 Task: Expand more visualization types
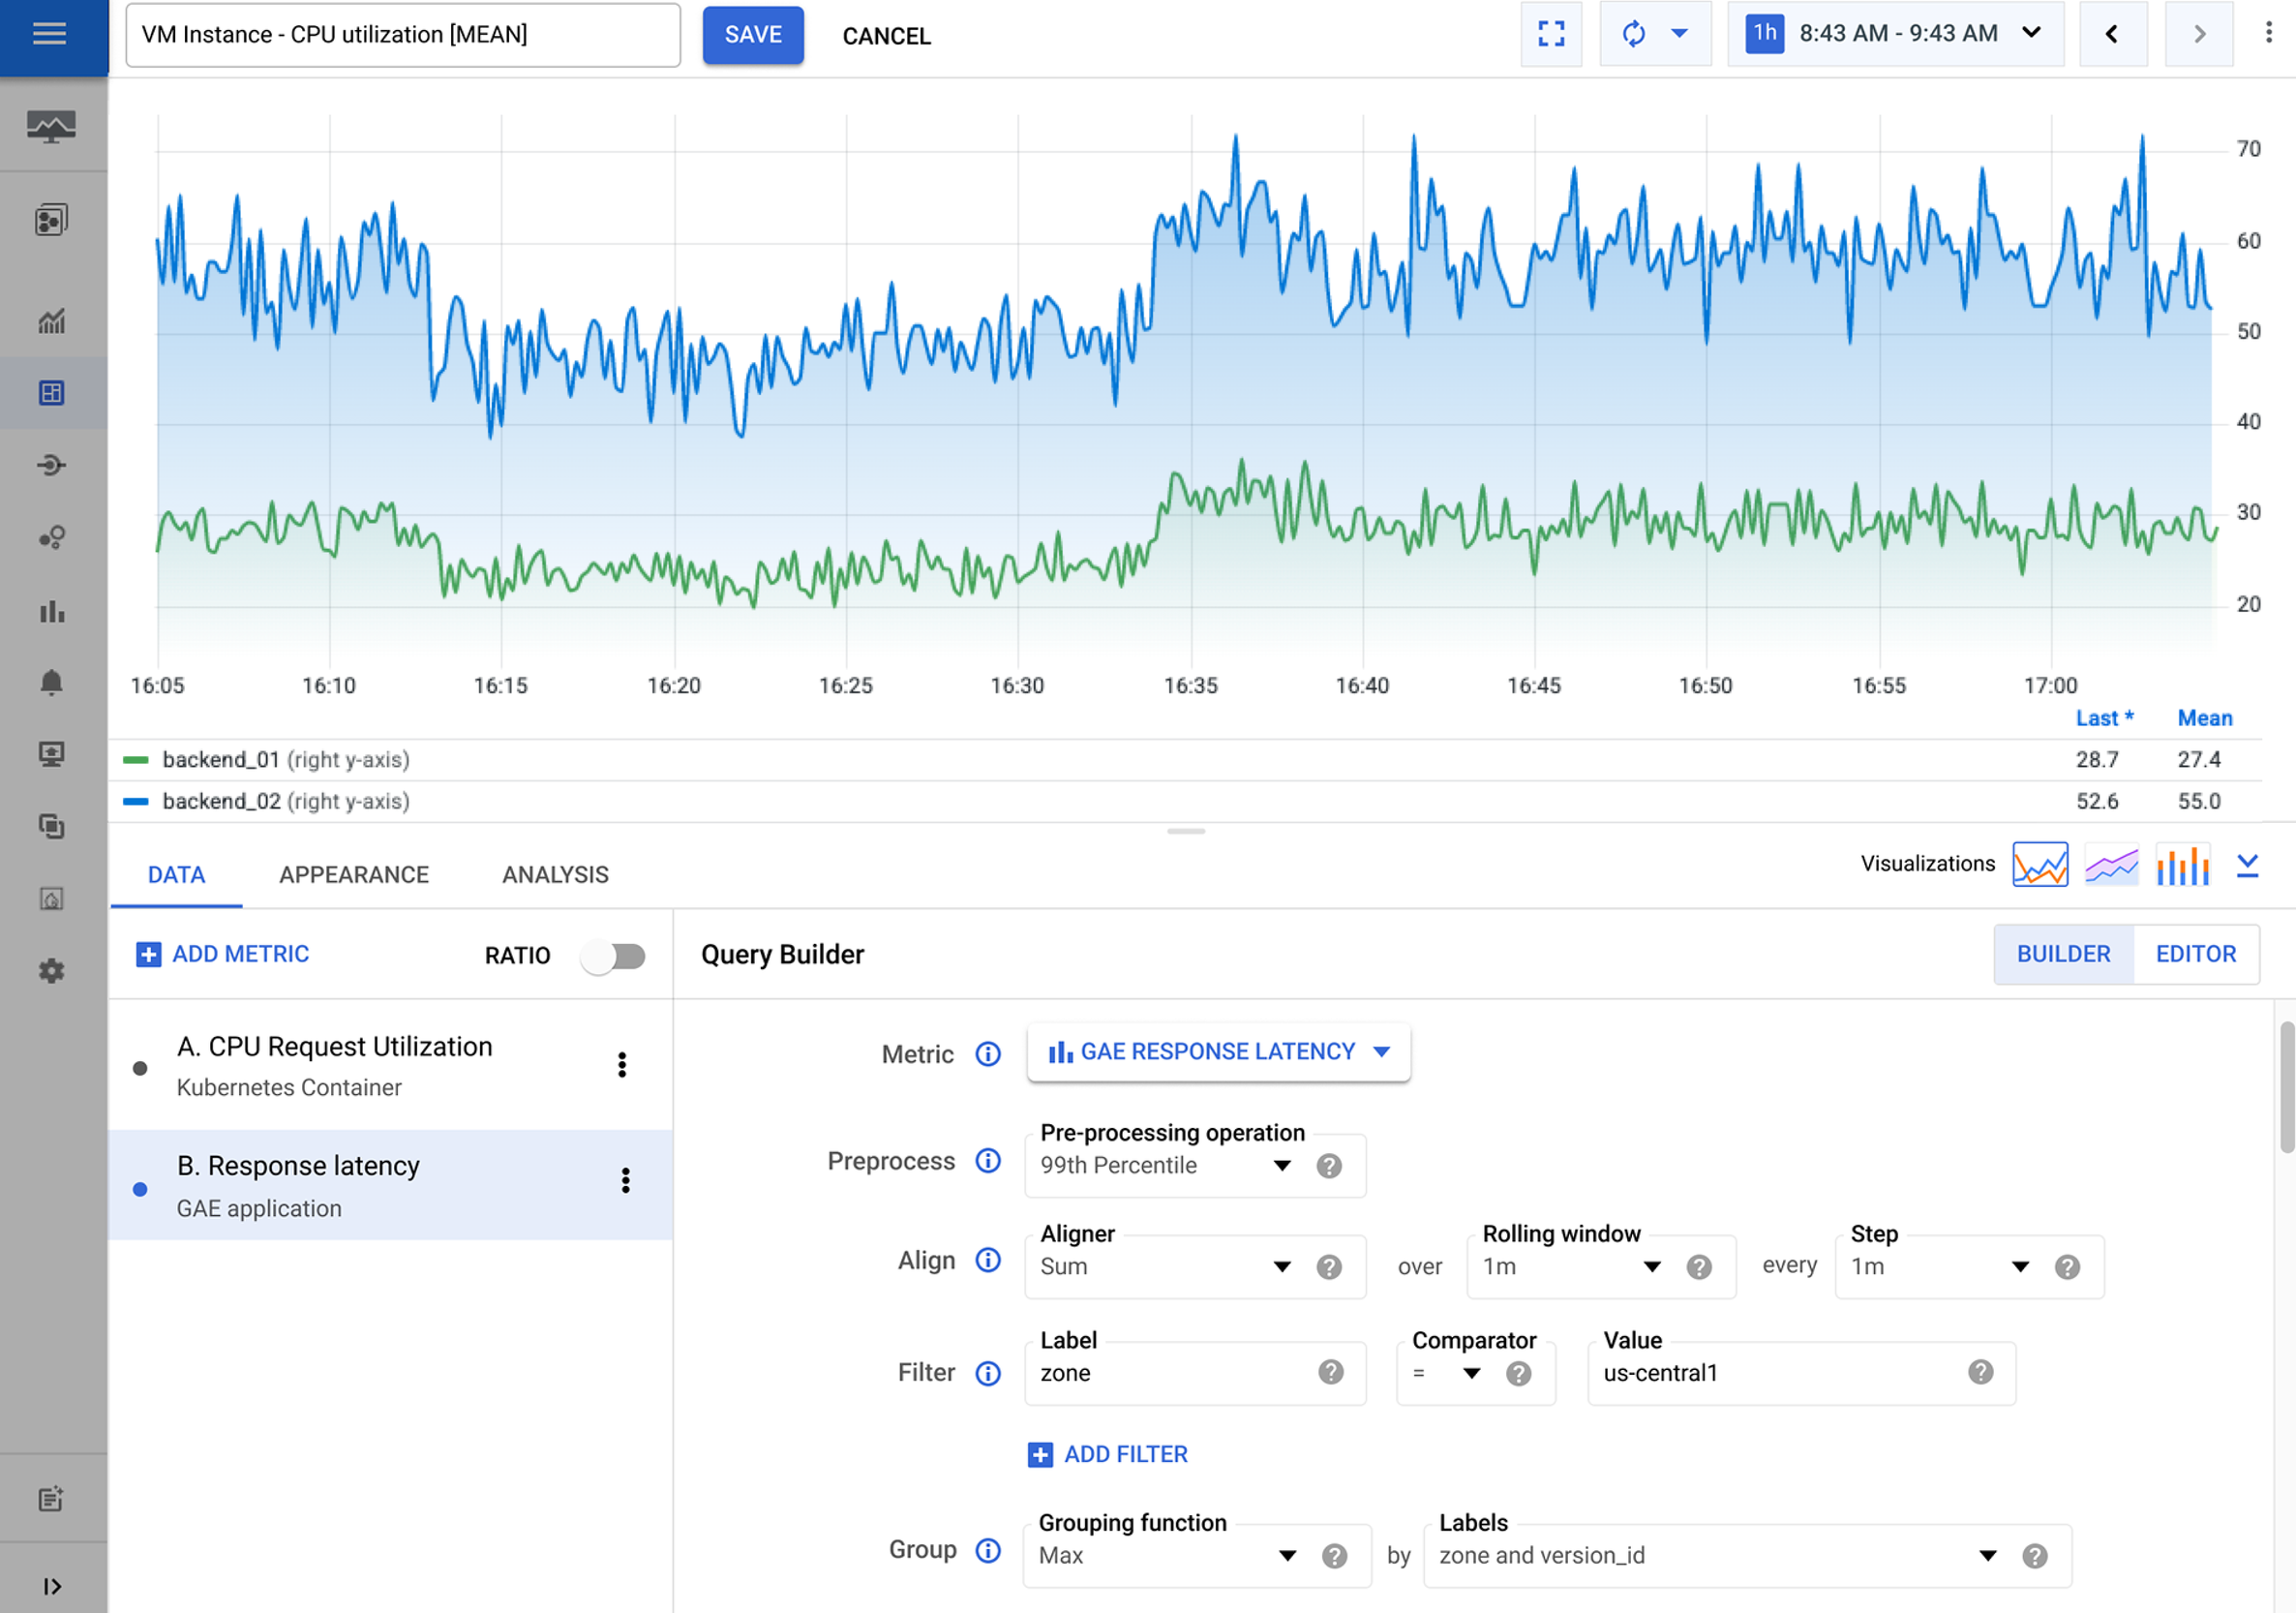coord(2248,866)
